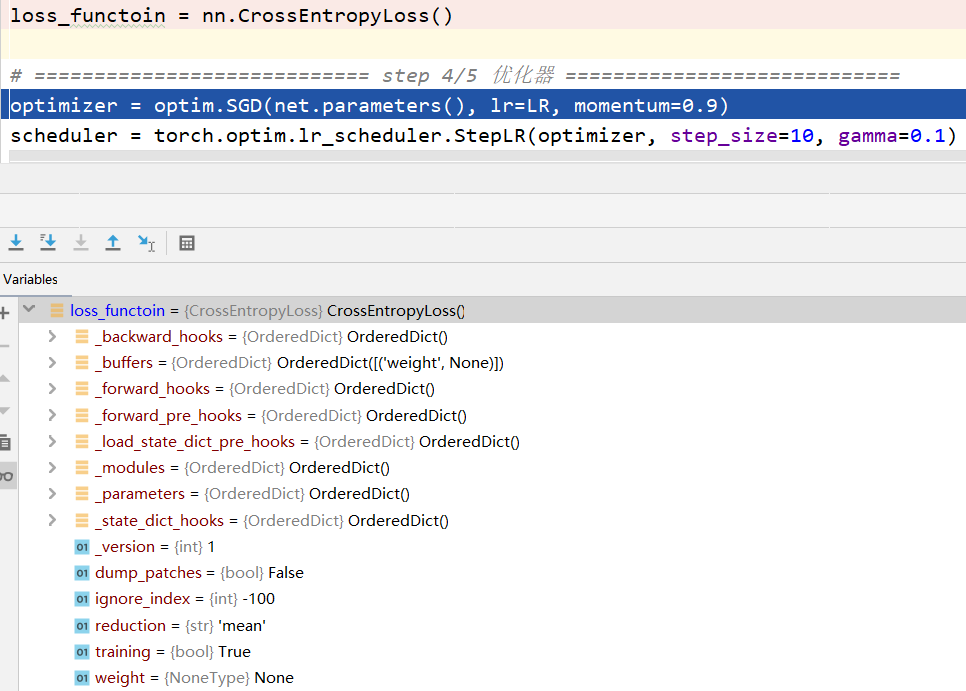Image resolution: width=966 pixels, height=691 pixels.
Task: Expand the _forward_pre_hooks entry
Action: coord(52,415)
